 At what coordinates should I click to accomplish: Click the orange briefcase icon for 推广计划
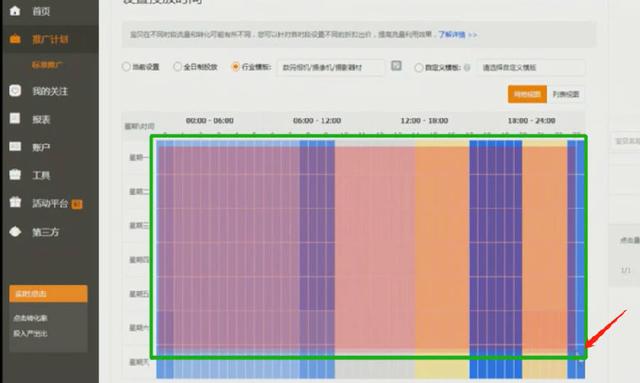[x=15, y=39]
